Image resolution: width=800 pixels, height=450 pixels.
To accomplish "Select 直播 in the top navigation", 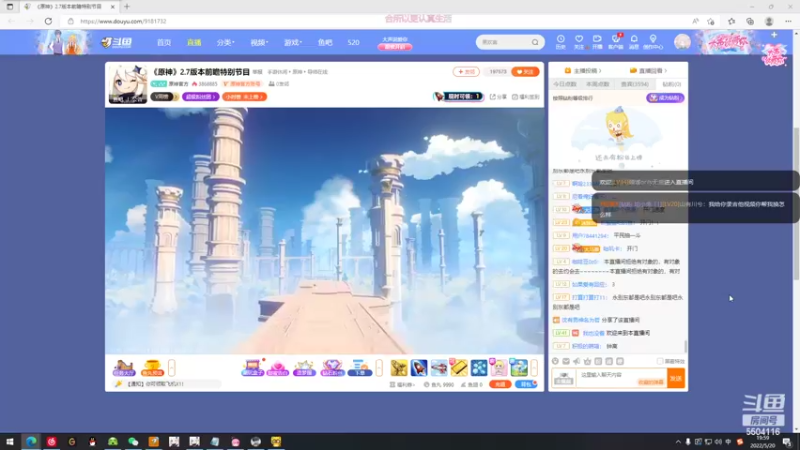I will (x=194, y=42).
